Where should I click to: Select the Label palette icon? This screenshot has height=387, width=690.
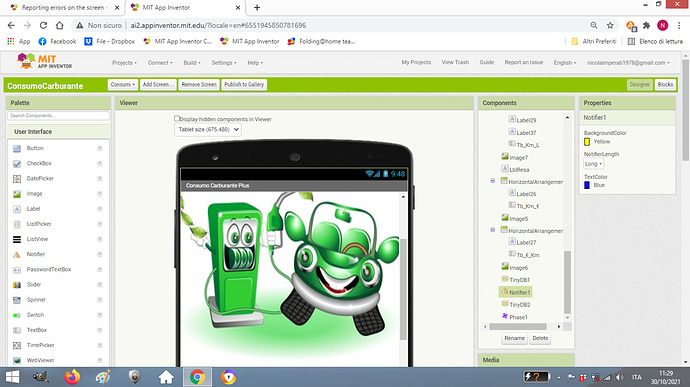(17, 209)
